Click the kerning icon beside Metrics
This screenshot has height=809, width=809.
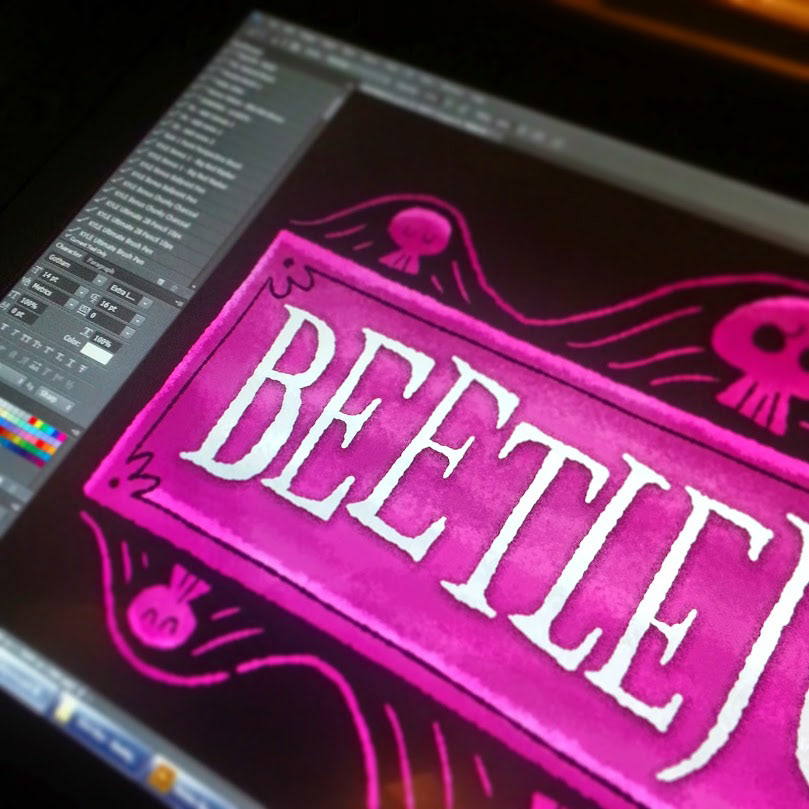click(x=26, y=281)
